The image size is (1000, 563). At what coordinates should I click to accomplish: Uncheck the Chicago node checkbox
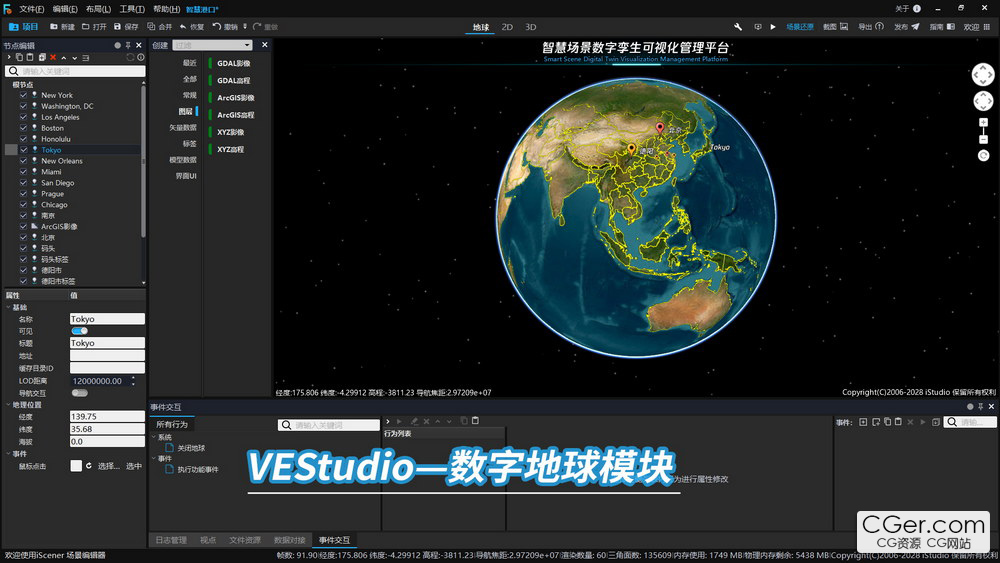click(x=24, y=205)
